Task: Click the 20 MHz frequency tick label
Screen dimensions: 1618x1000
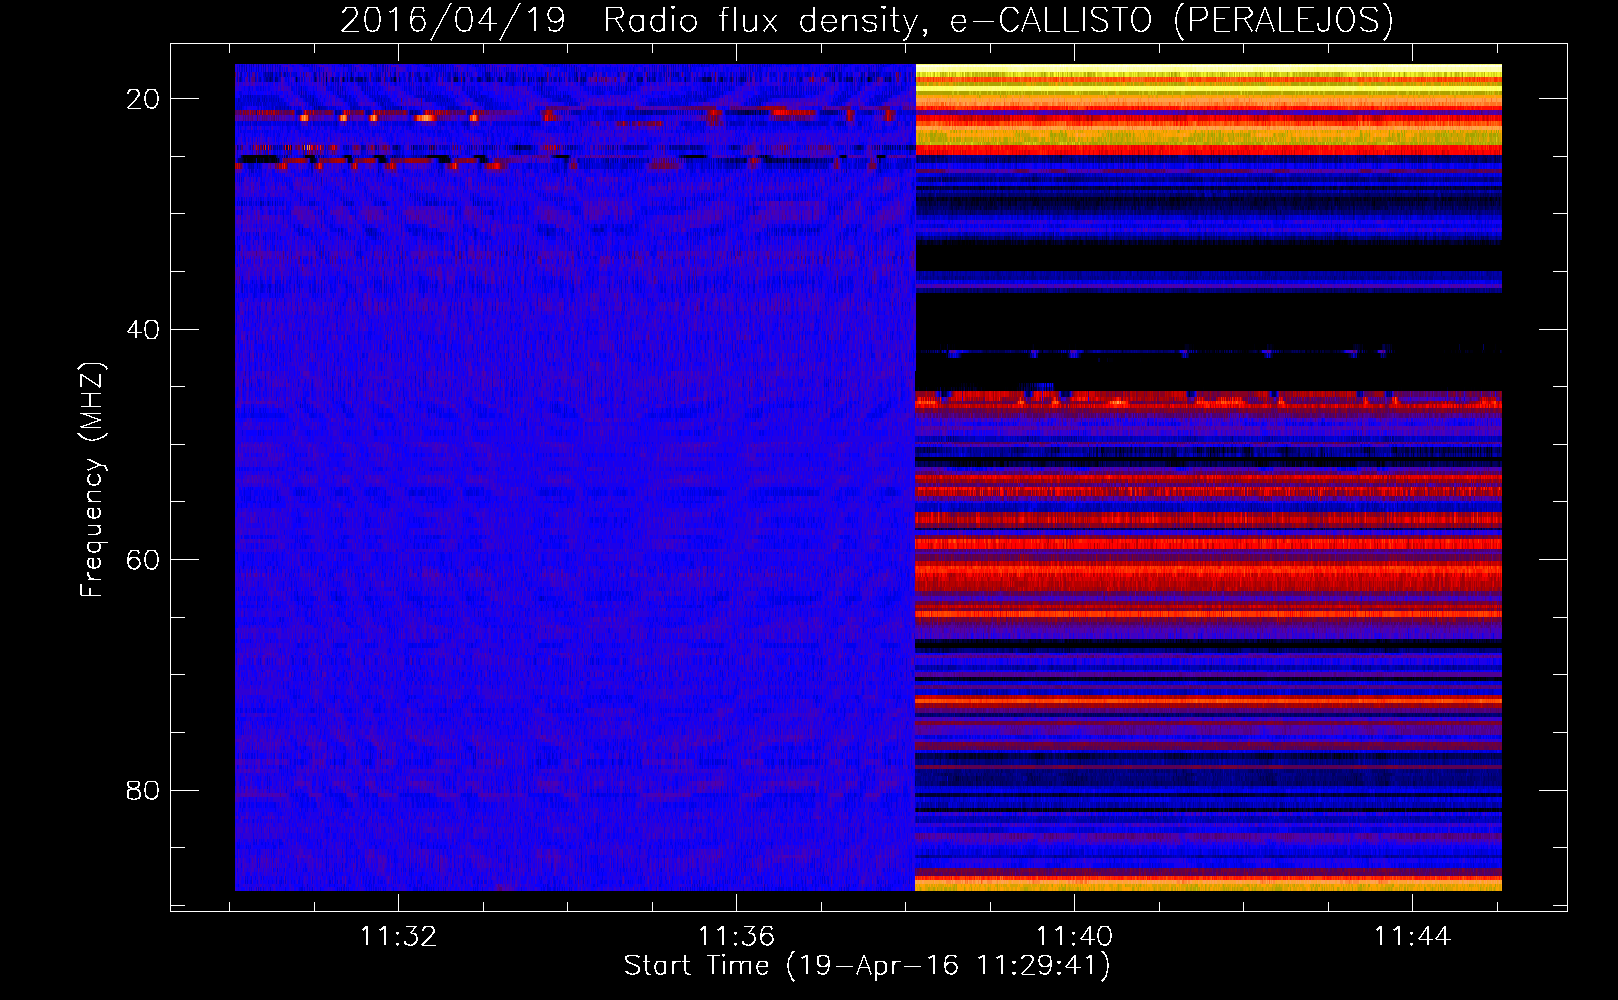Action: click(143, 99)
